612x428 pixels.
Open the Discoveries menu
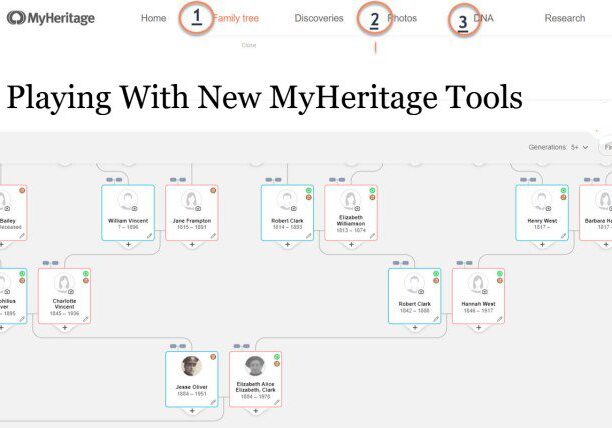tap(319, 18)
